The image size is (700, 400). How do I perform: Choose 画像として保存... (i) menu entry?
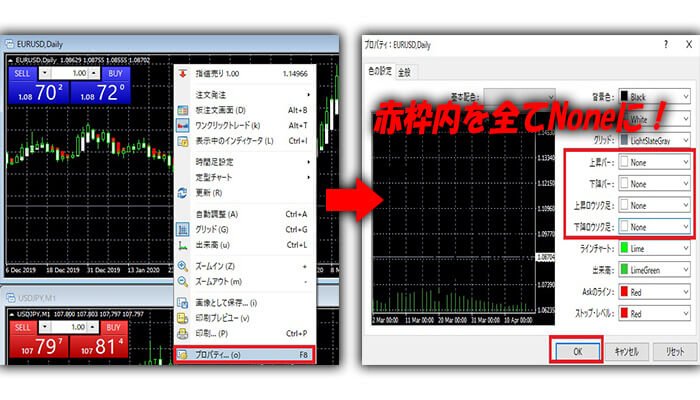pos(245,303)
